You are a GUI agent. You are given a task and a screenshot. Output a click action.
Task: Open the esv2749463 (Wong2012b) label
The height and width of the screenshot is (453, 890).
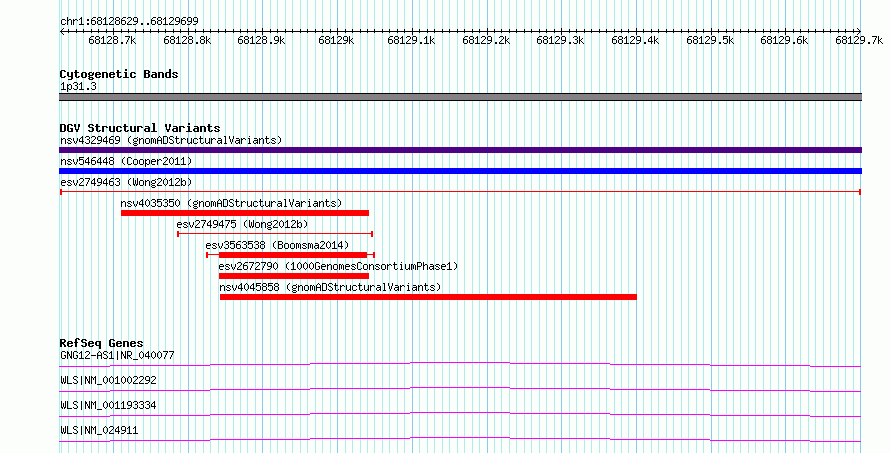(x=126, y=182)
